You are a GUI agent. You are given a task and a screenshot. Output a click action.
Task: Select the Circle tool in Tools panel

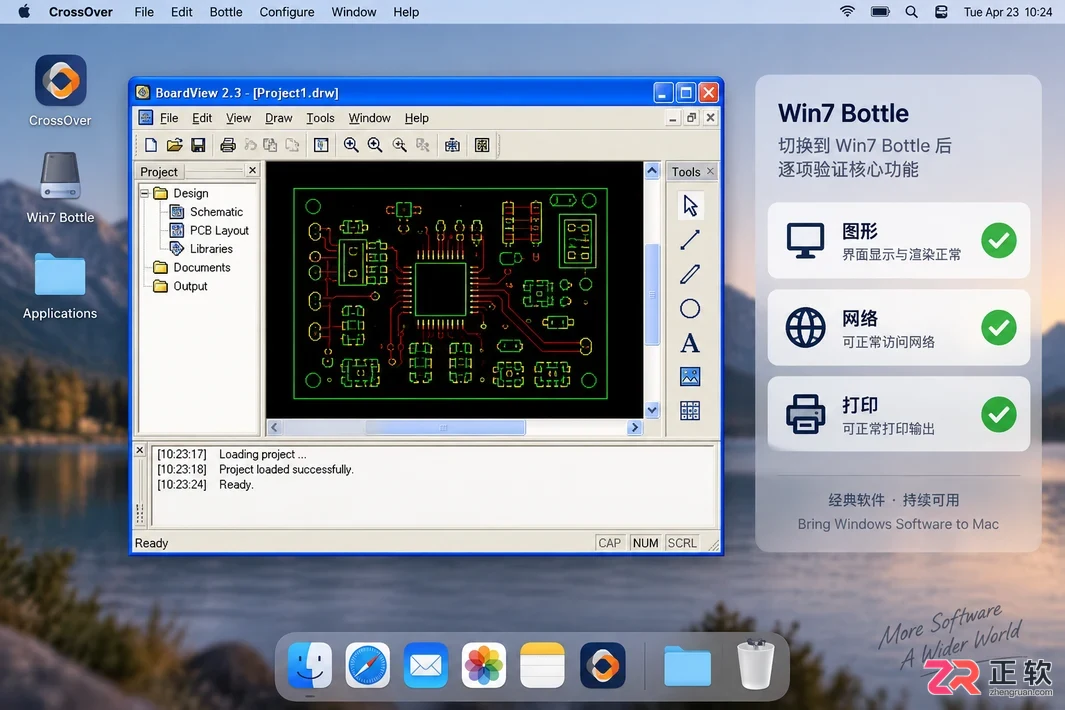click(x=690, y=309)
